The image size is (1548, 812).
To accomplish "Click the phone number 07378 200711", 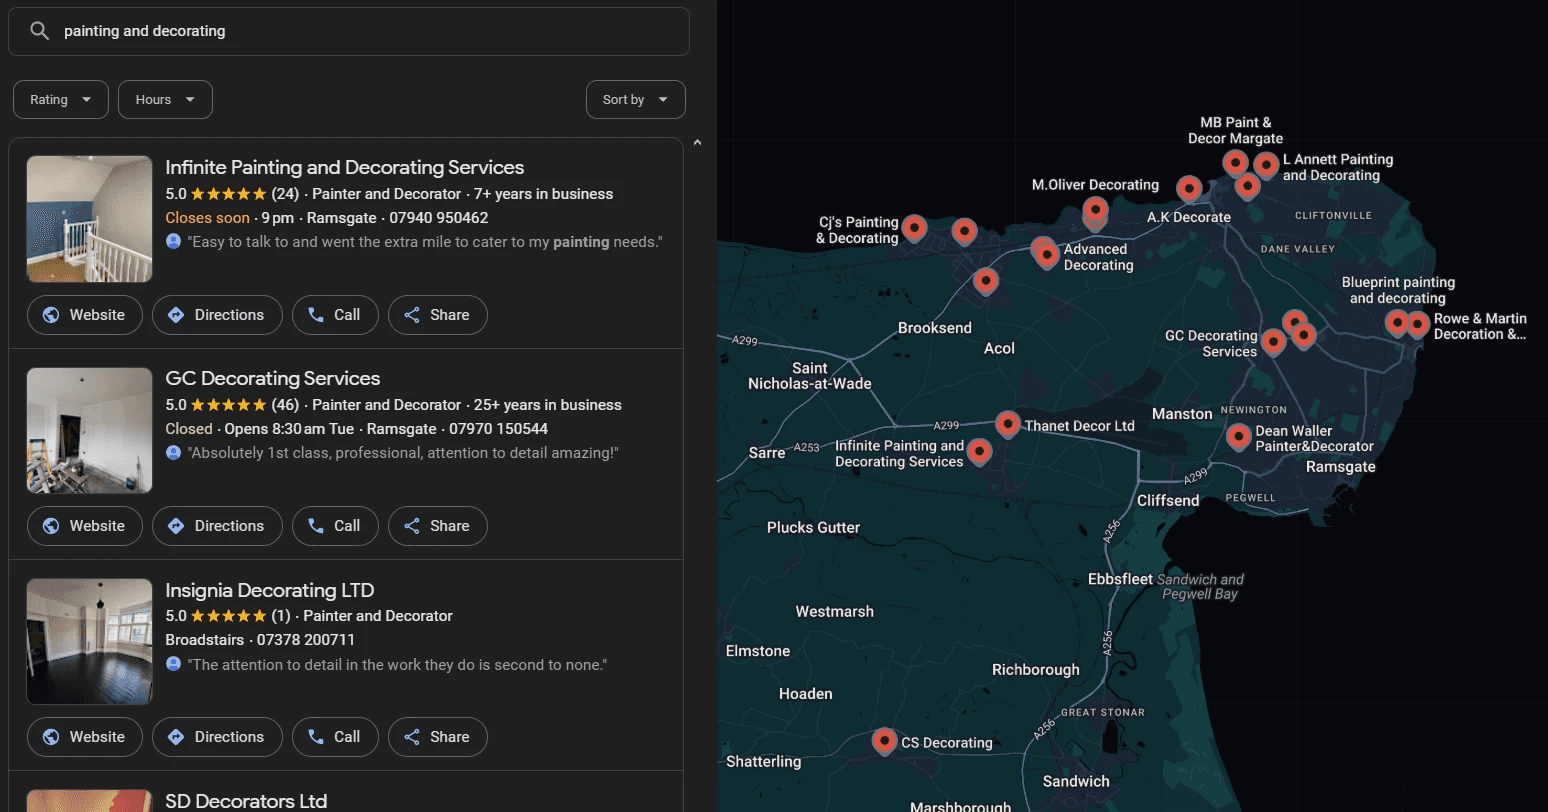I will [x=306, y=640].
